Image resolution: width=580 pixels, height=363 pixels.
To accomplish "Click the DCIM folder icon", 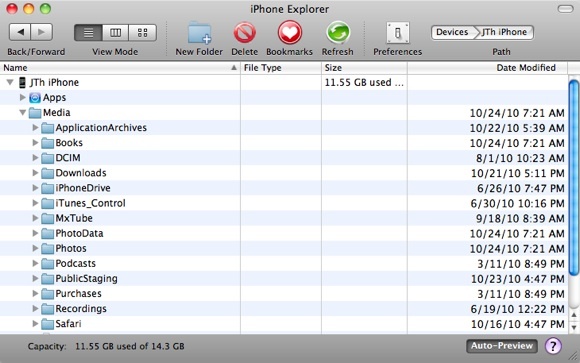I will pyautogui.click(x=47, y=158).
